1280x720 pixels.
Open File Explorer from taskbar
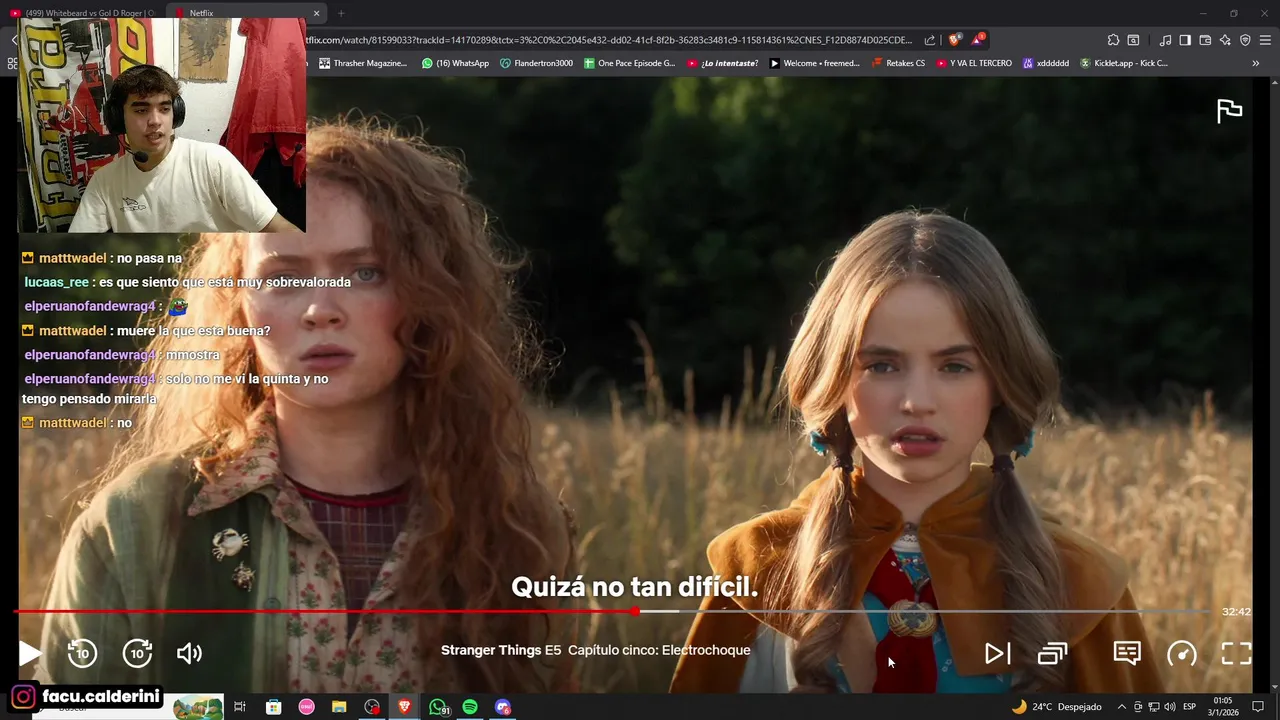point(339,707)
